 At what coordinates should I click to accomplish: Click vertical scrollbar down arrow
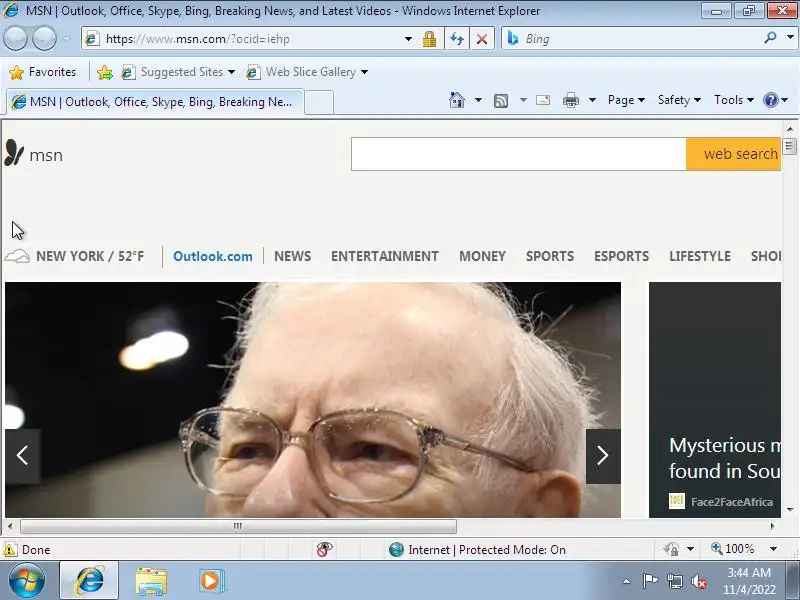pyautogui.click(x=790, y=509)
